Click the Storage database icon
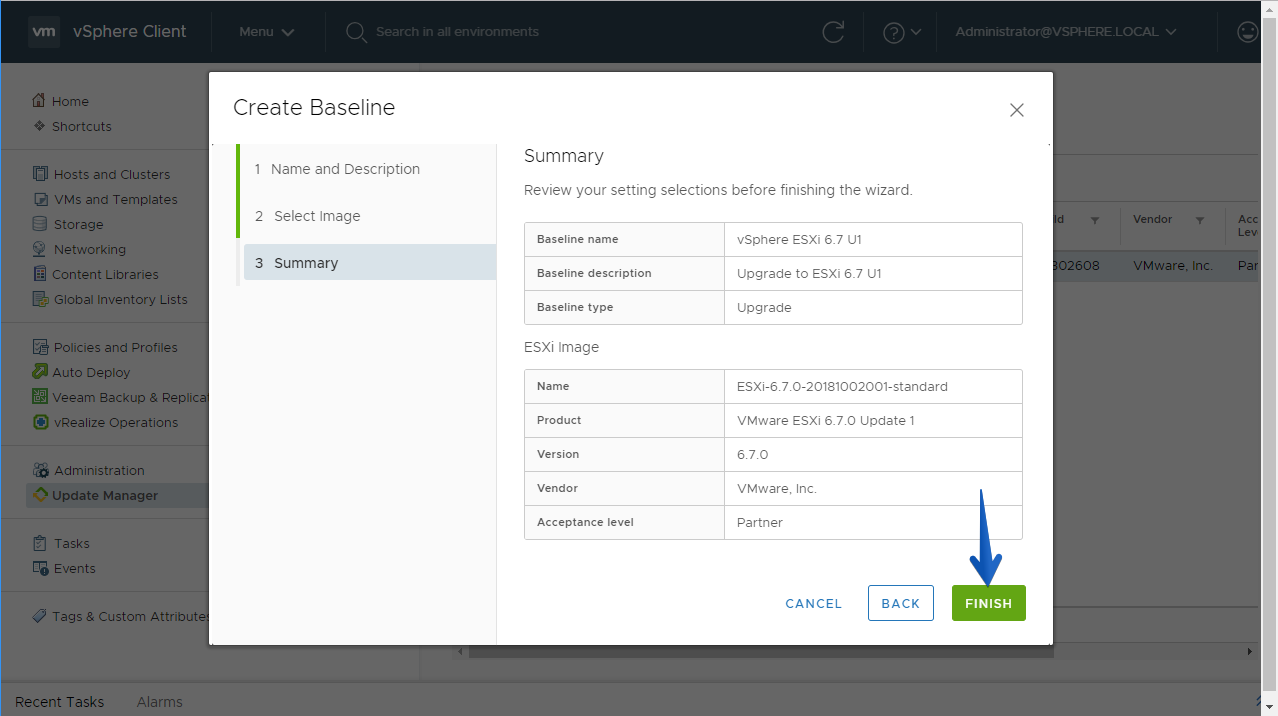 pos(40,224)
